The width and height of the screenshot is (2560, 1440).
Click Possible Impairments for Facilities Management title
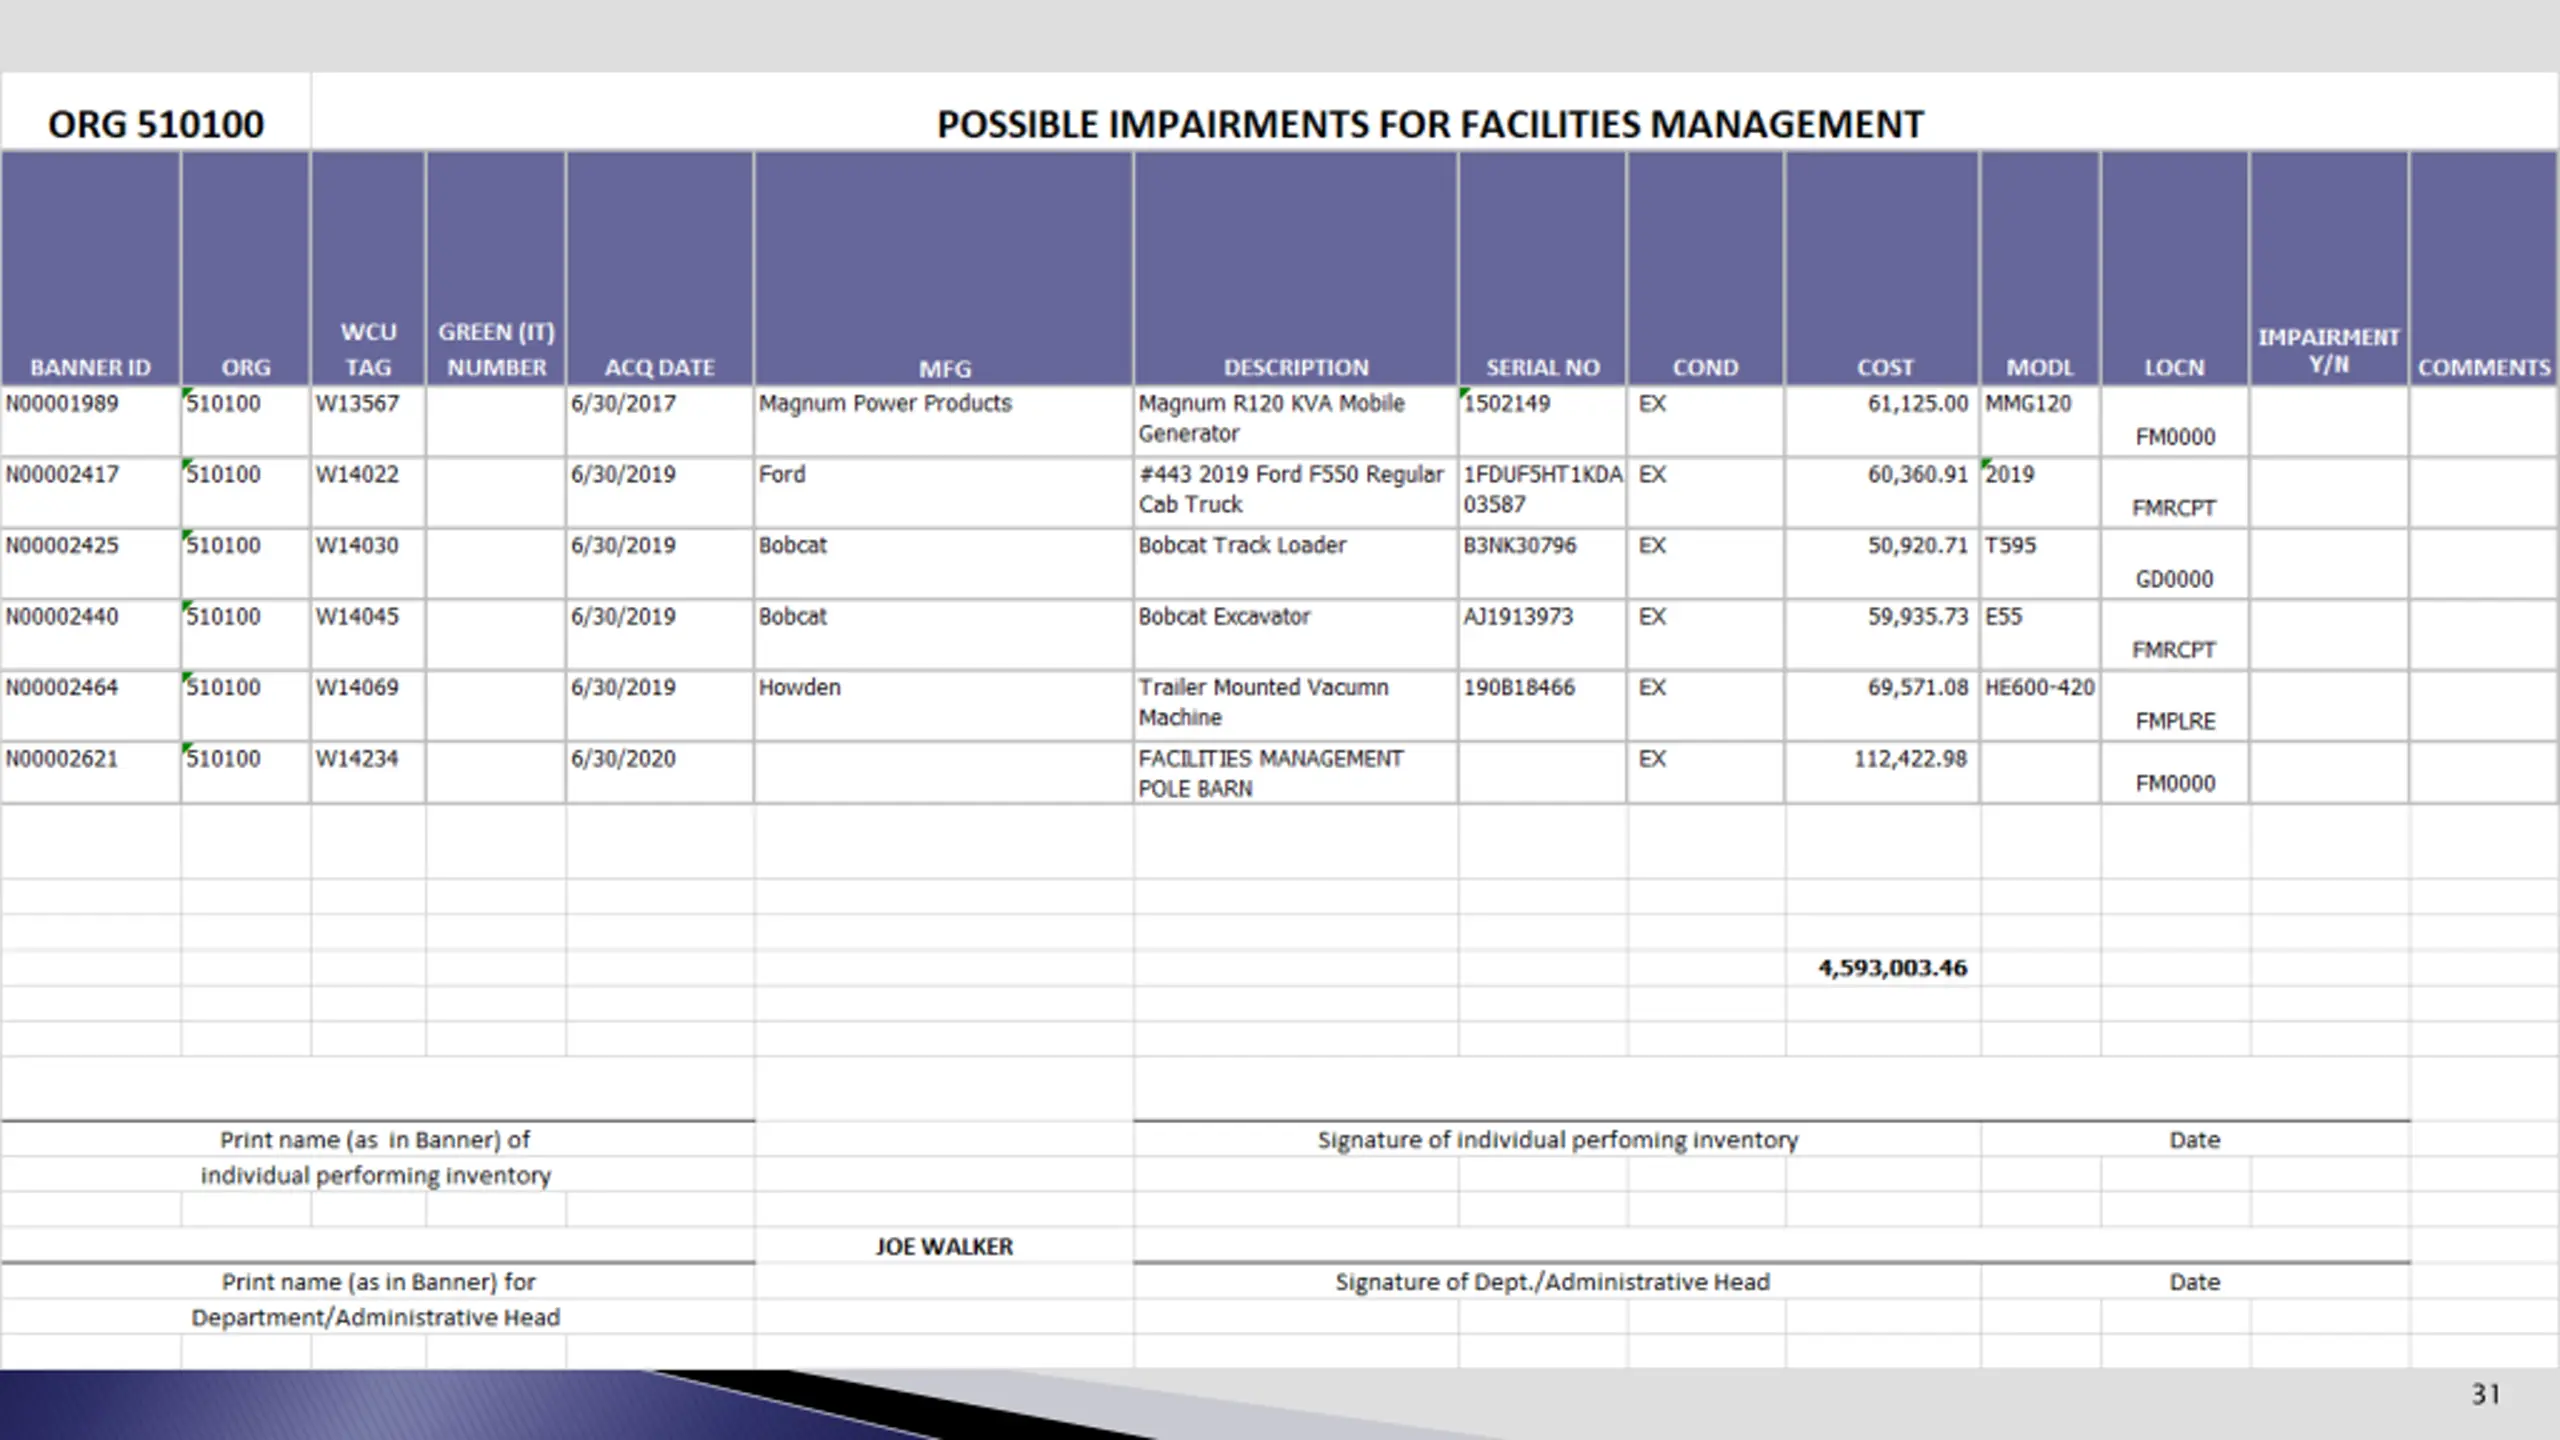coord(1430,124)
